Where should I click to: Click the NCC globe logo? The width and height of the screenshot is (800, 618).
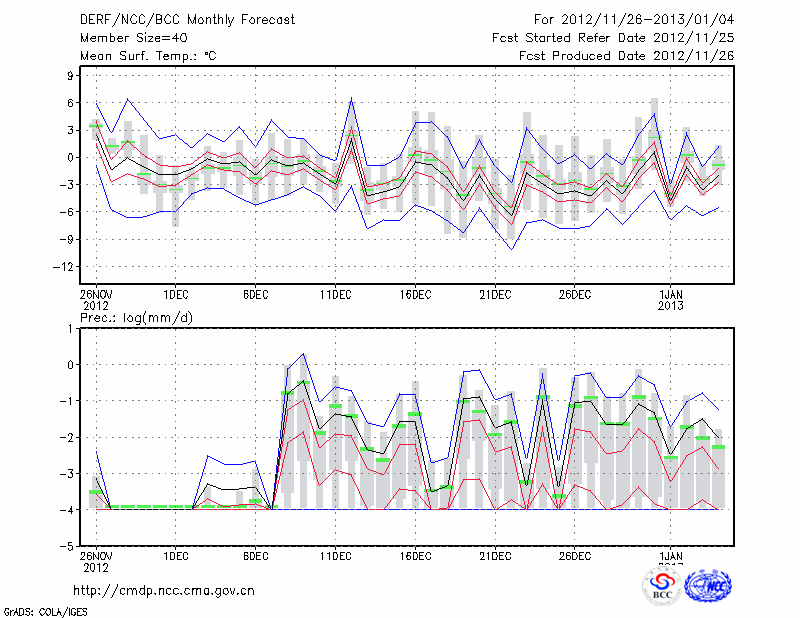click(x=707, y=587)
